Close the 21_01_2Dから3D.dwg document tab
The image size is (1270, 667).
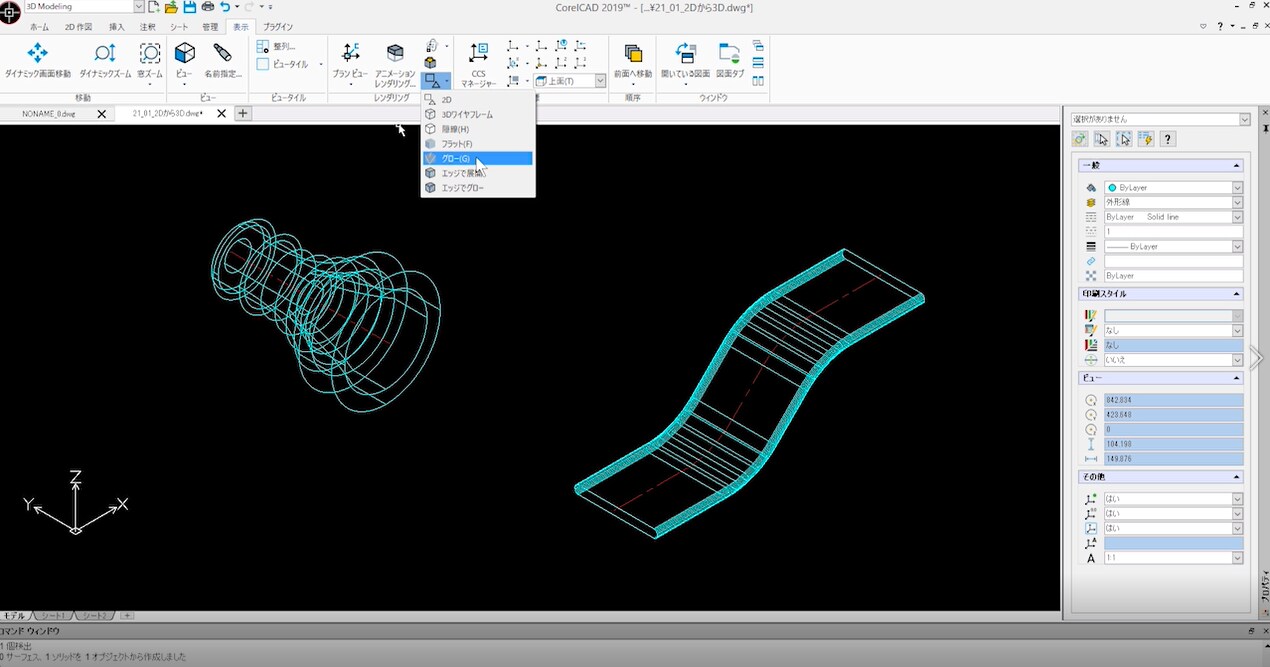(x=221, y=114)
